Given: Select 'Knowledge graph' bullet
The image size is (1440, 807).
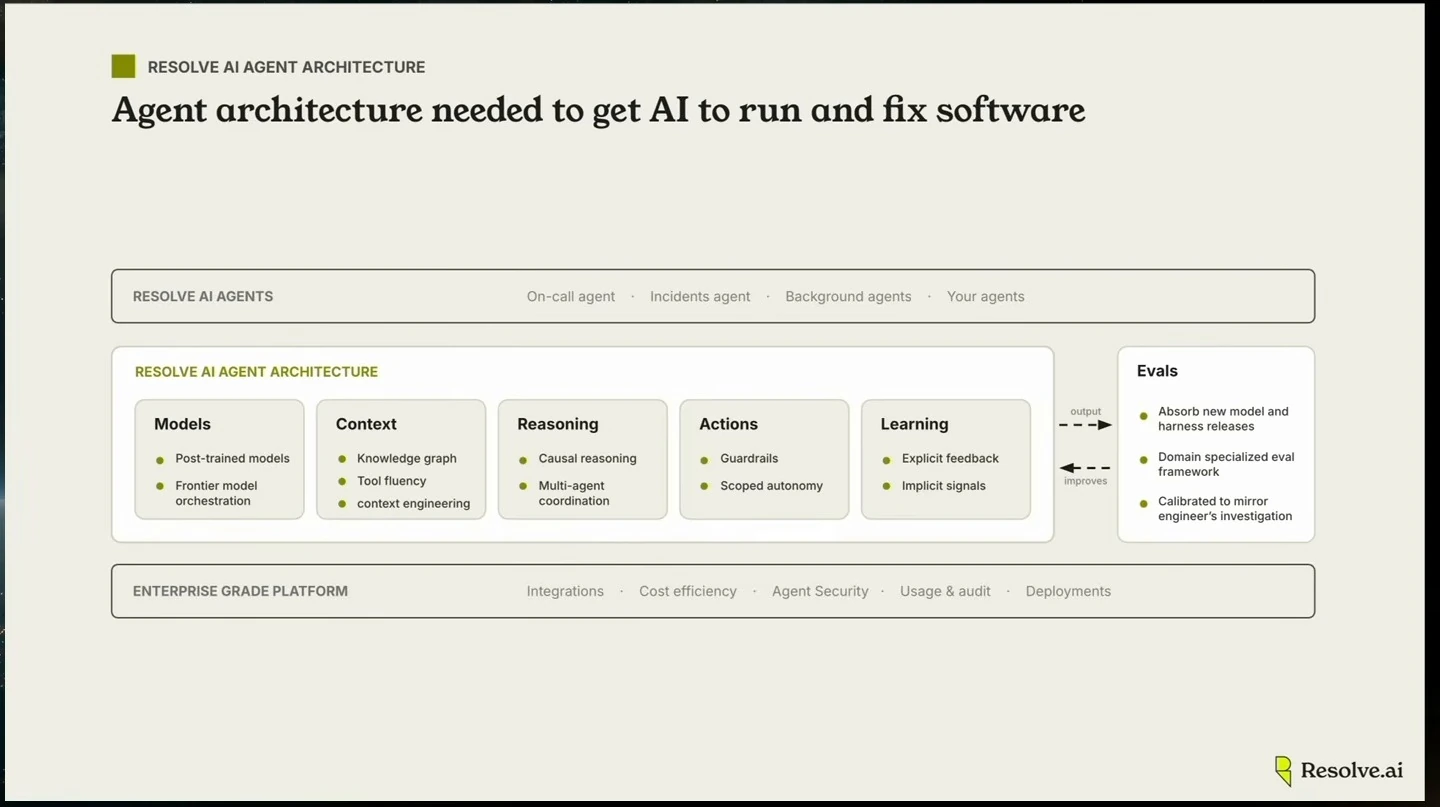Looking at the screenshot, I should point(406,459).
